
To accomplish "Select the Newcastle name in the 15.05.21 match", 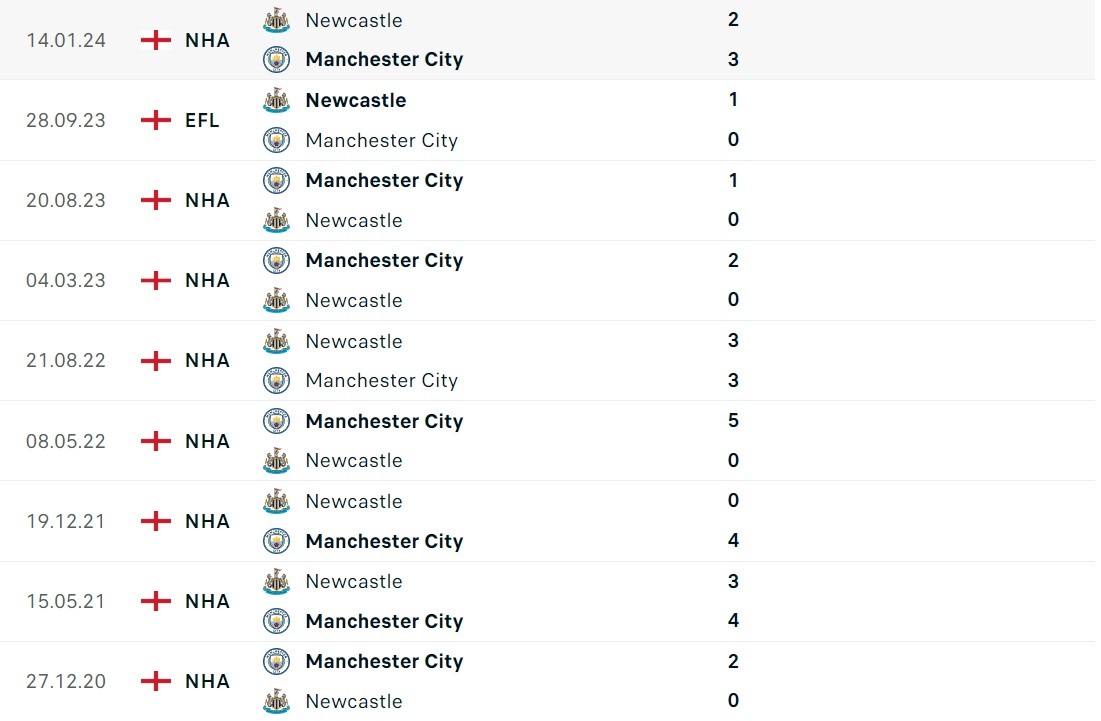I will point(354,581).
